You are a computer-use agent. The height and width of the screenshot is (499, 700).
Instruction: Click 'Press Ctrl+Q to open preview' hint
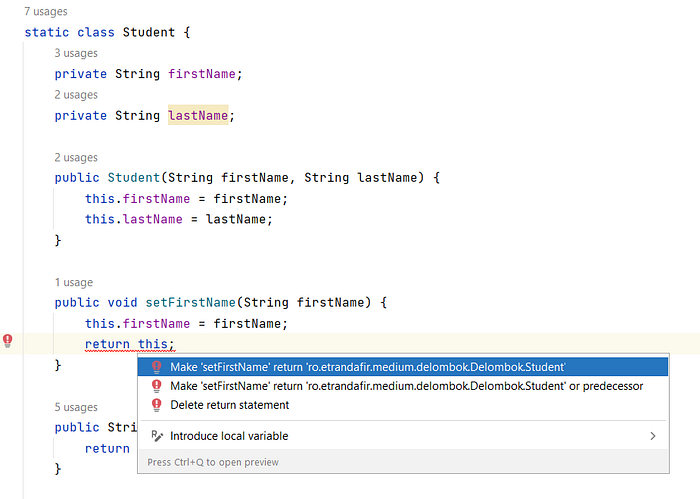tap(213, 462)
